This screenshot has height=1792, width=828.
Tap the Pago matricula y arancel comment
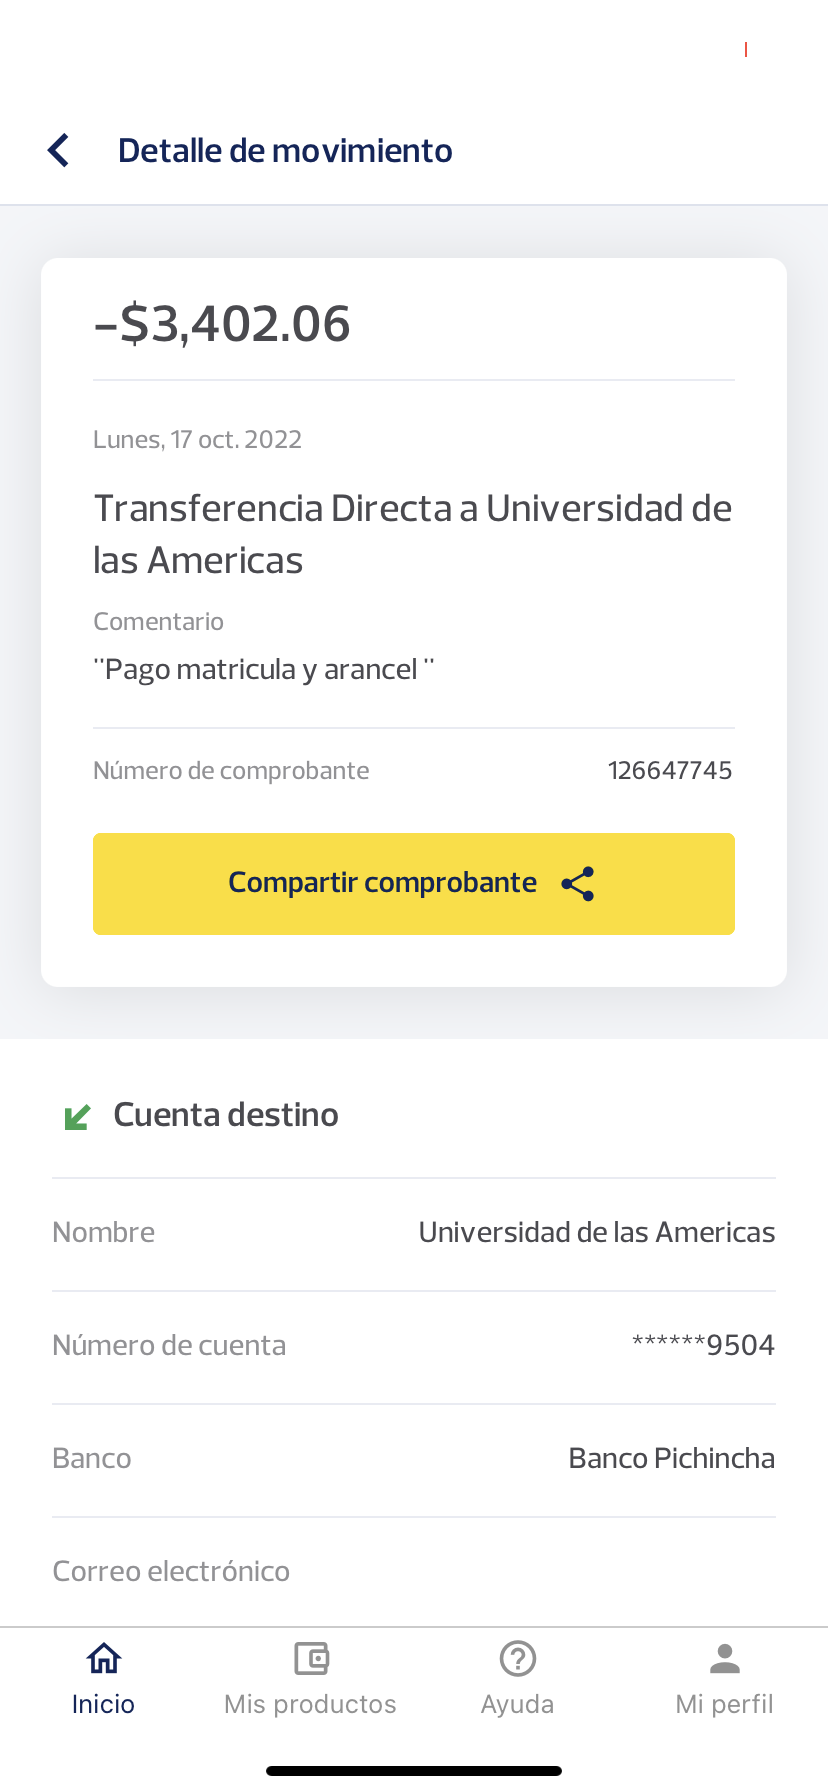coord(264,669)
